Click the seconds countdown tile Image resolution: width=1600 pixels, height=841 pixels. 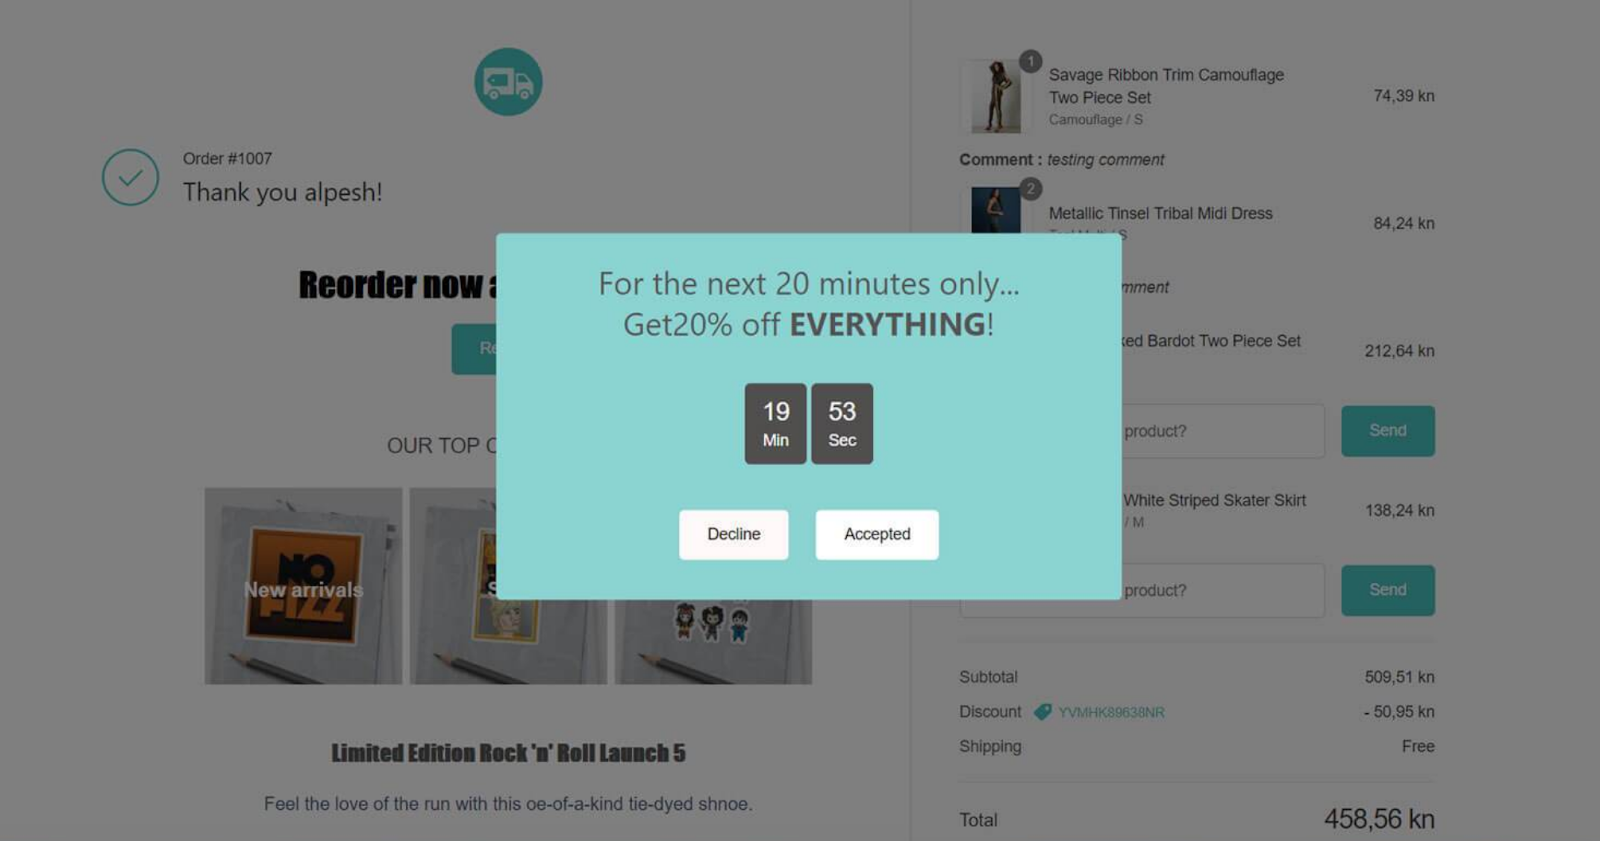(x=842, y=424)
